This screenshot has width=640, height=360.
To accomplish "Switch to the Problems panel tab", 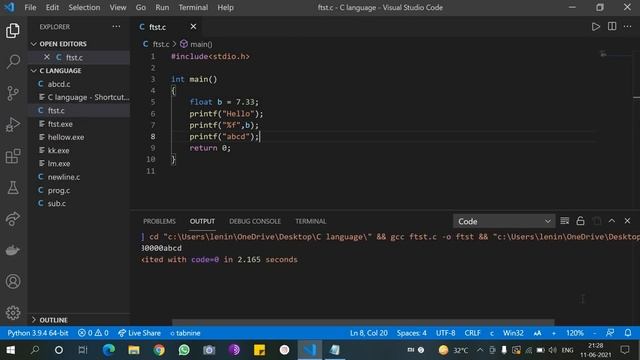I will (159, 221).
